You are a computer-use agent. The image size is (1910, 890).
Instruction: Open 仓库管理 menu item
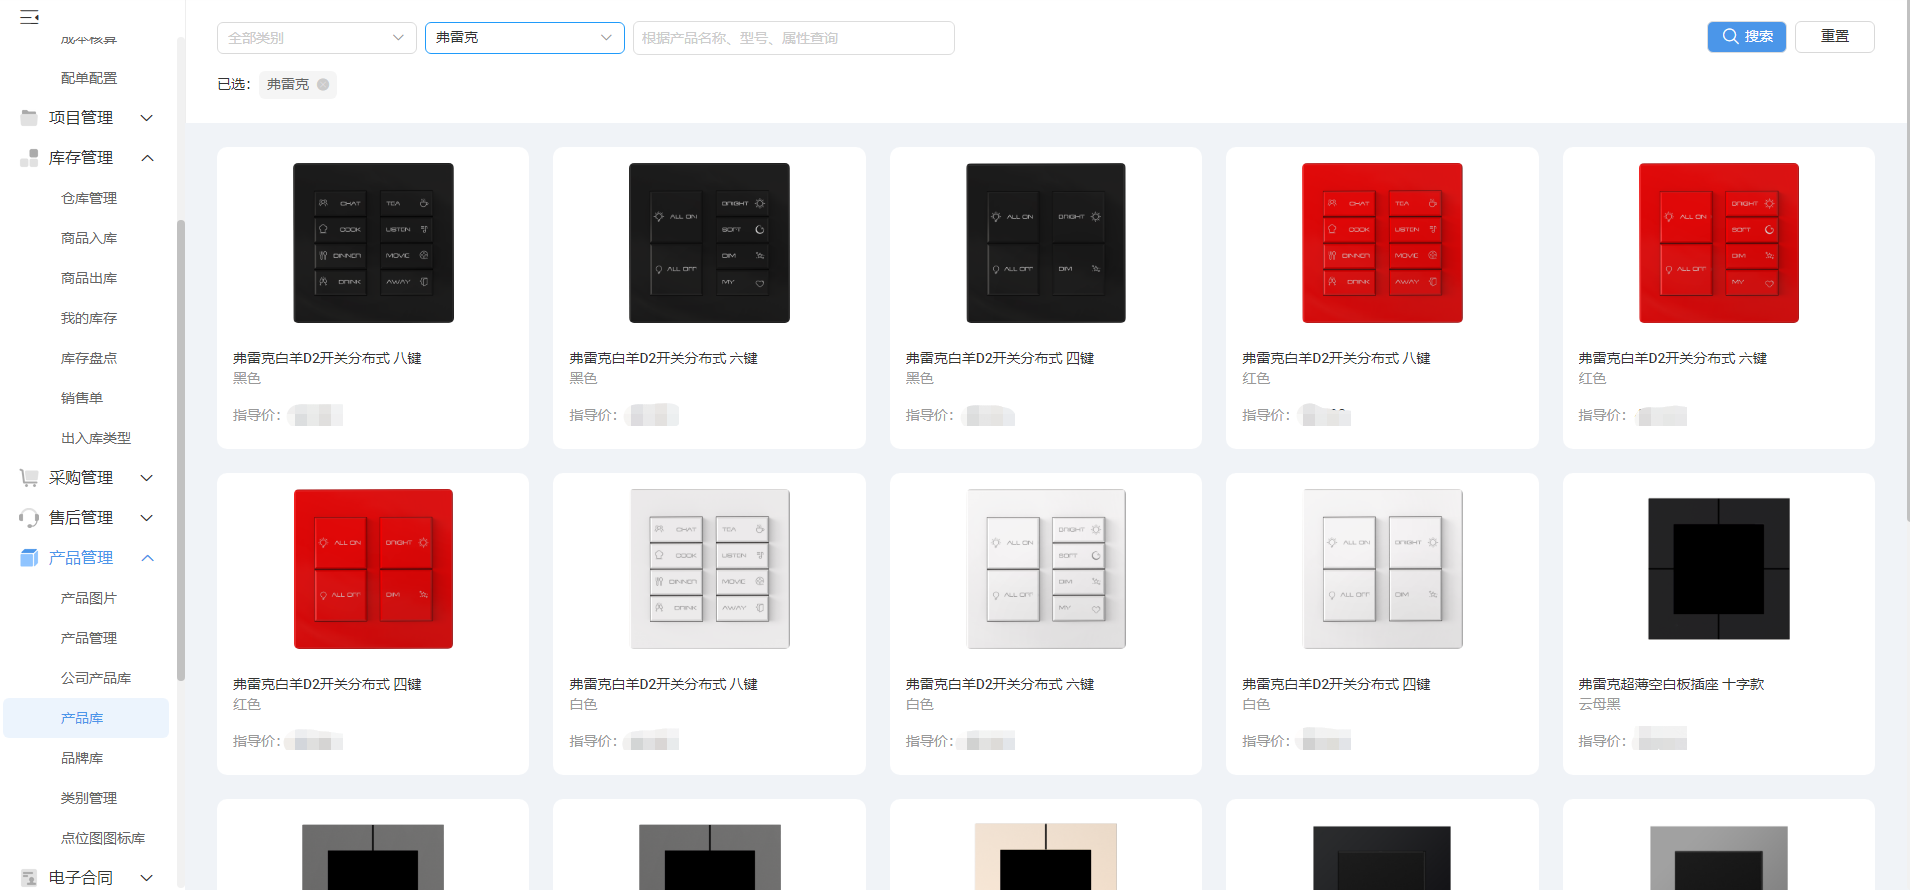click(x=89, y=198)
